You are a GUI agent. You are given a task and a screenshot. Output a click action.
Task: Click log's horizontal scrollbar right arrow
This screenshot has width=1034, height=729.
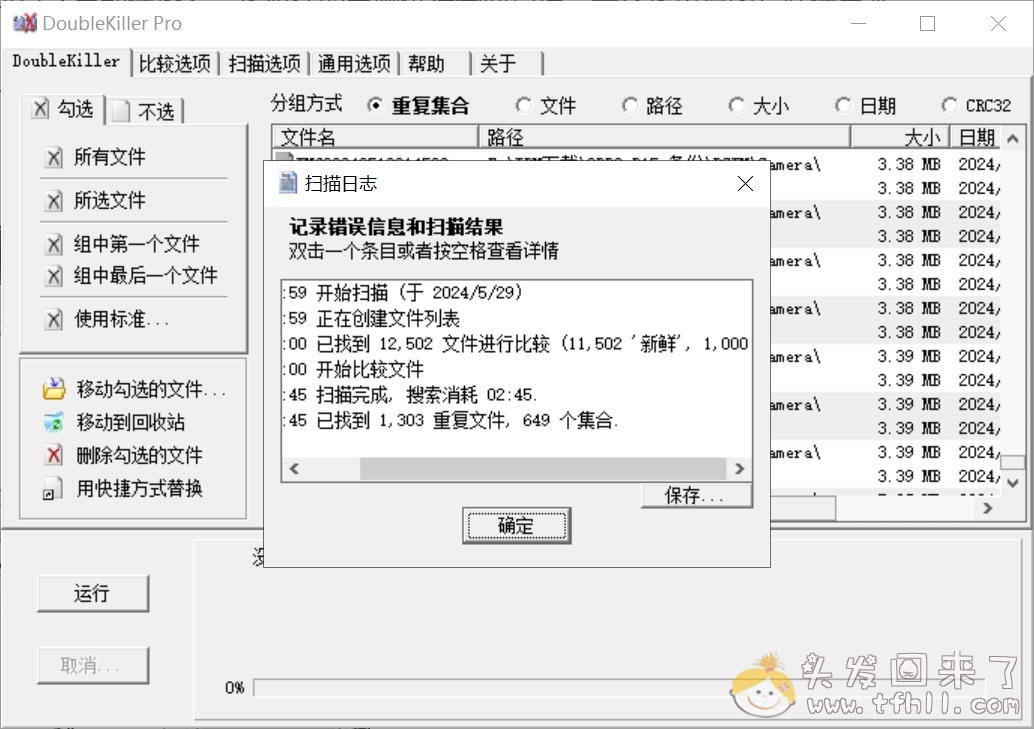pos(739,469)
